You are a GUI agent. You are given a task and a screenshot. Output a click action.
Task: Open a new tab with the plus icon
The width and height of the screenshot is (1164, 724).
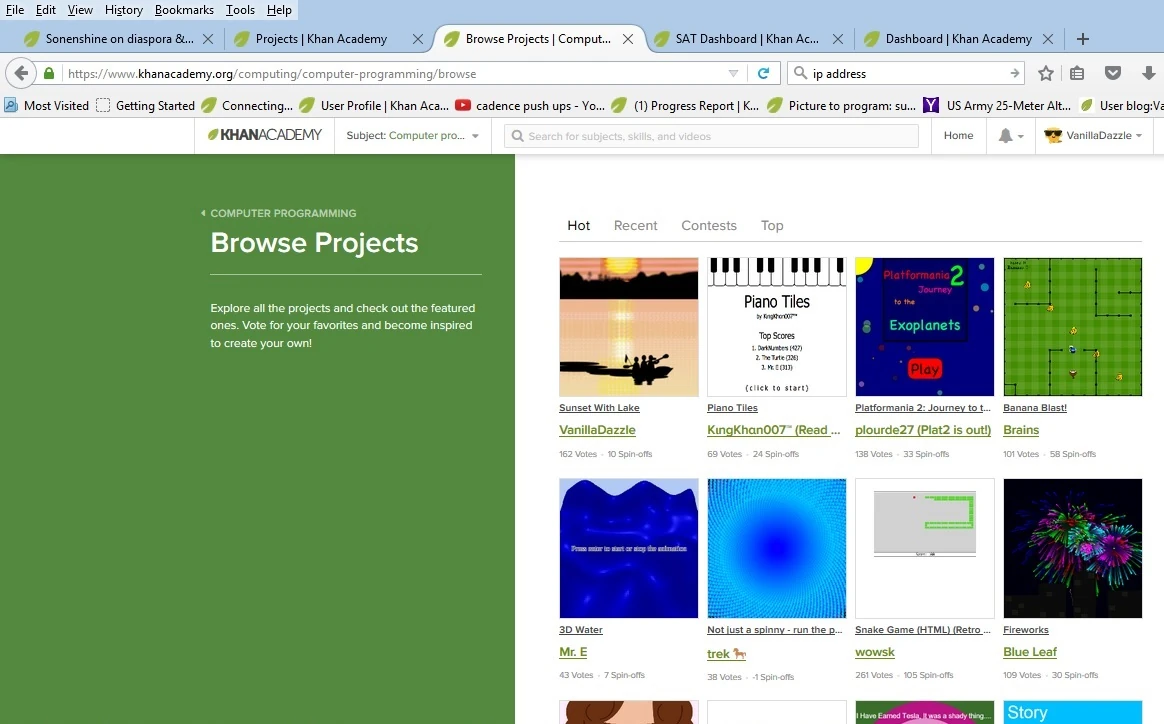click(1083, 39)
